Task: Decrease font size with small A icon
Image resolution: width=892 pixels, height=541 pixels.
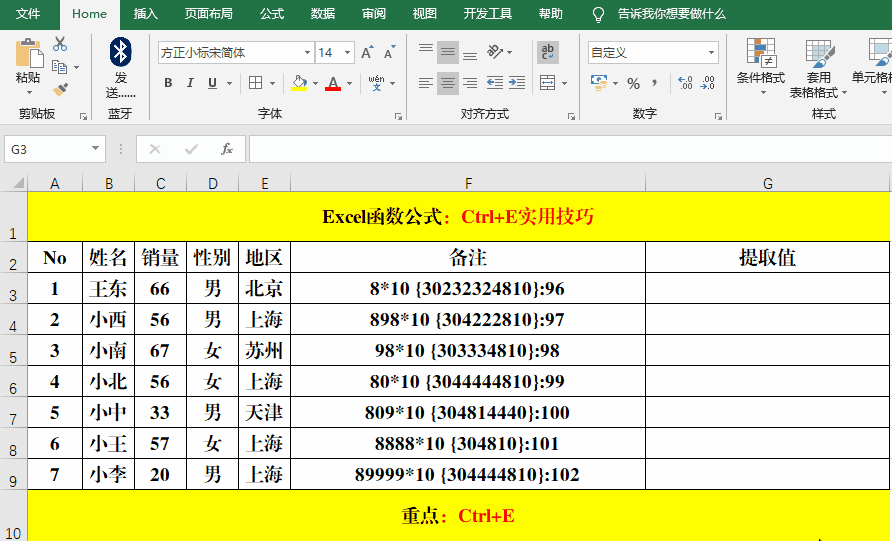Action: point(390,52)
